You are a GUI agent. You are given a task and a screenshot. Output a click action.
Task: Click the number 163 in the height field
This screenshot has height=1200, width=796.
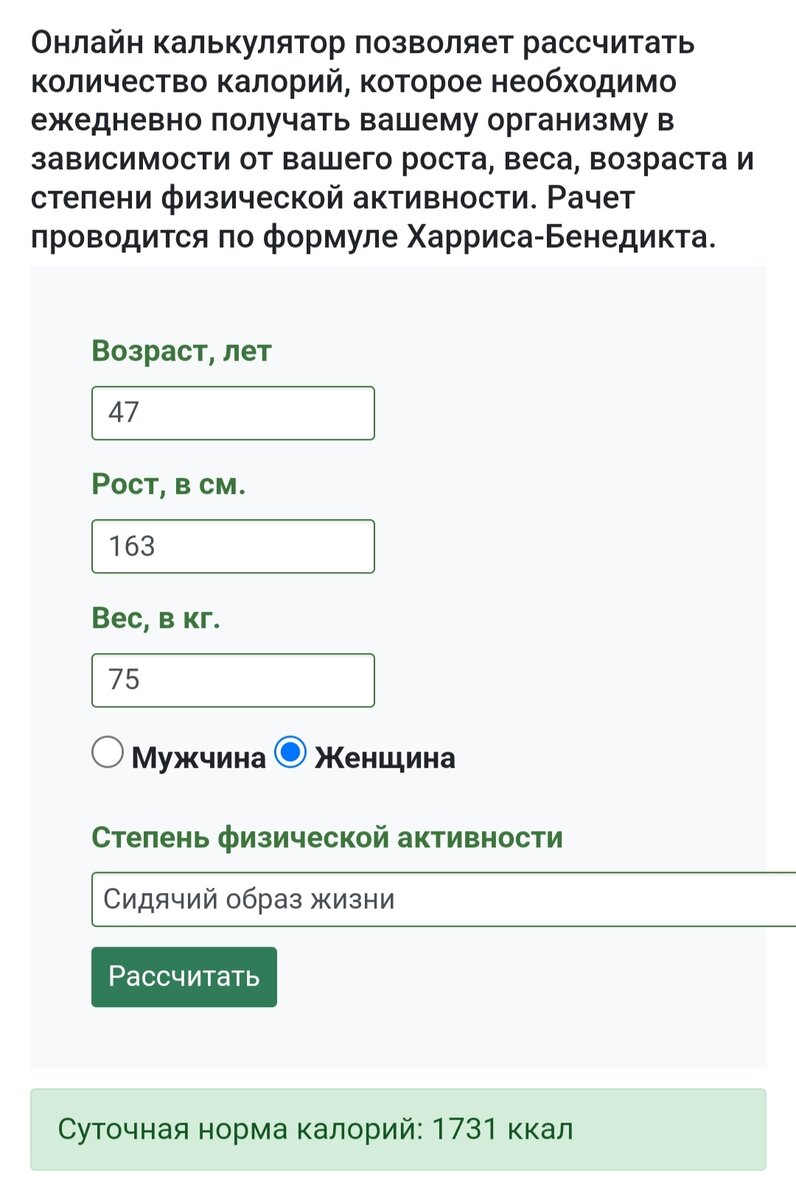(132, 546)
